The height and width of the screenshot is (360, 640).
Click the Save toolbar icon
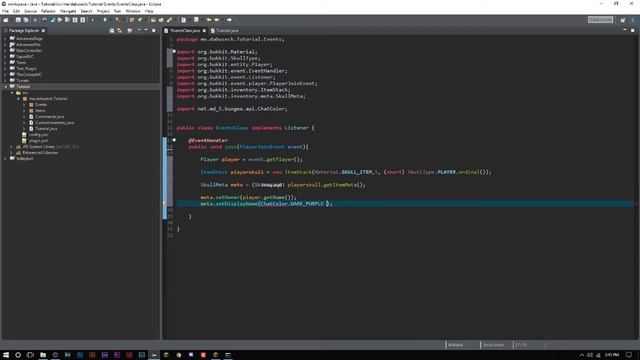(18, 20)
